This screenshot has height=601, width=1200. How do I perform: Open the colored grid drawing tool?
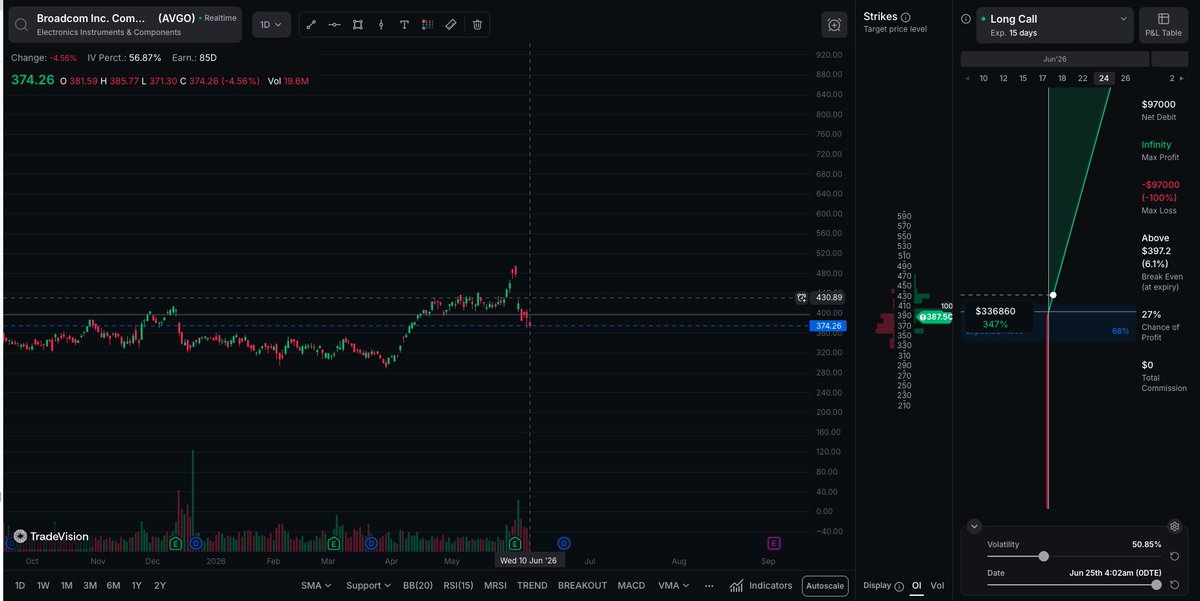[427, 24]
